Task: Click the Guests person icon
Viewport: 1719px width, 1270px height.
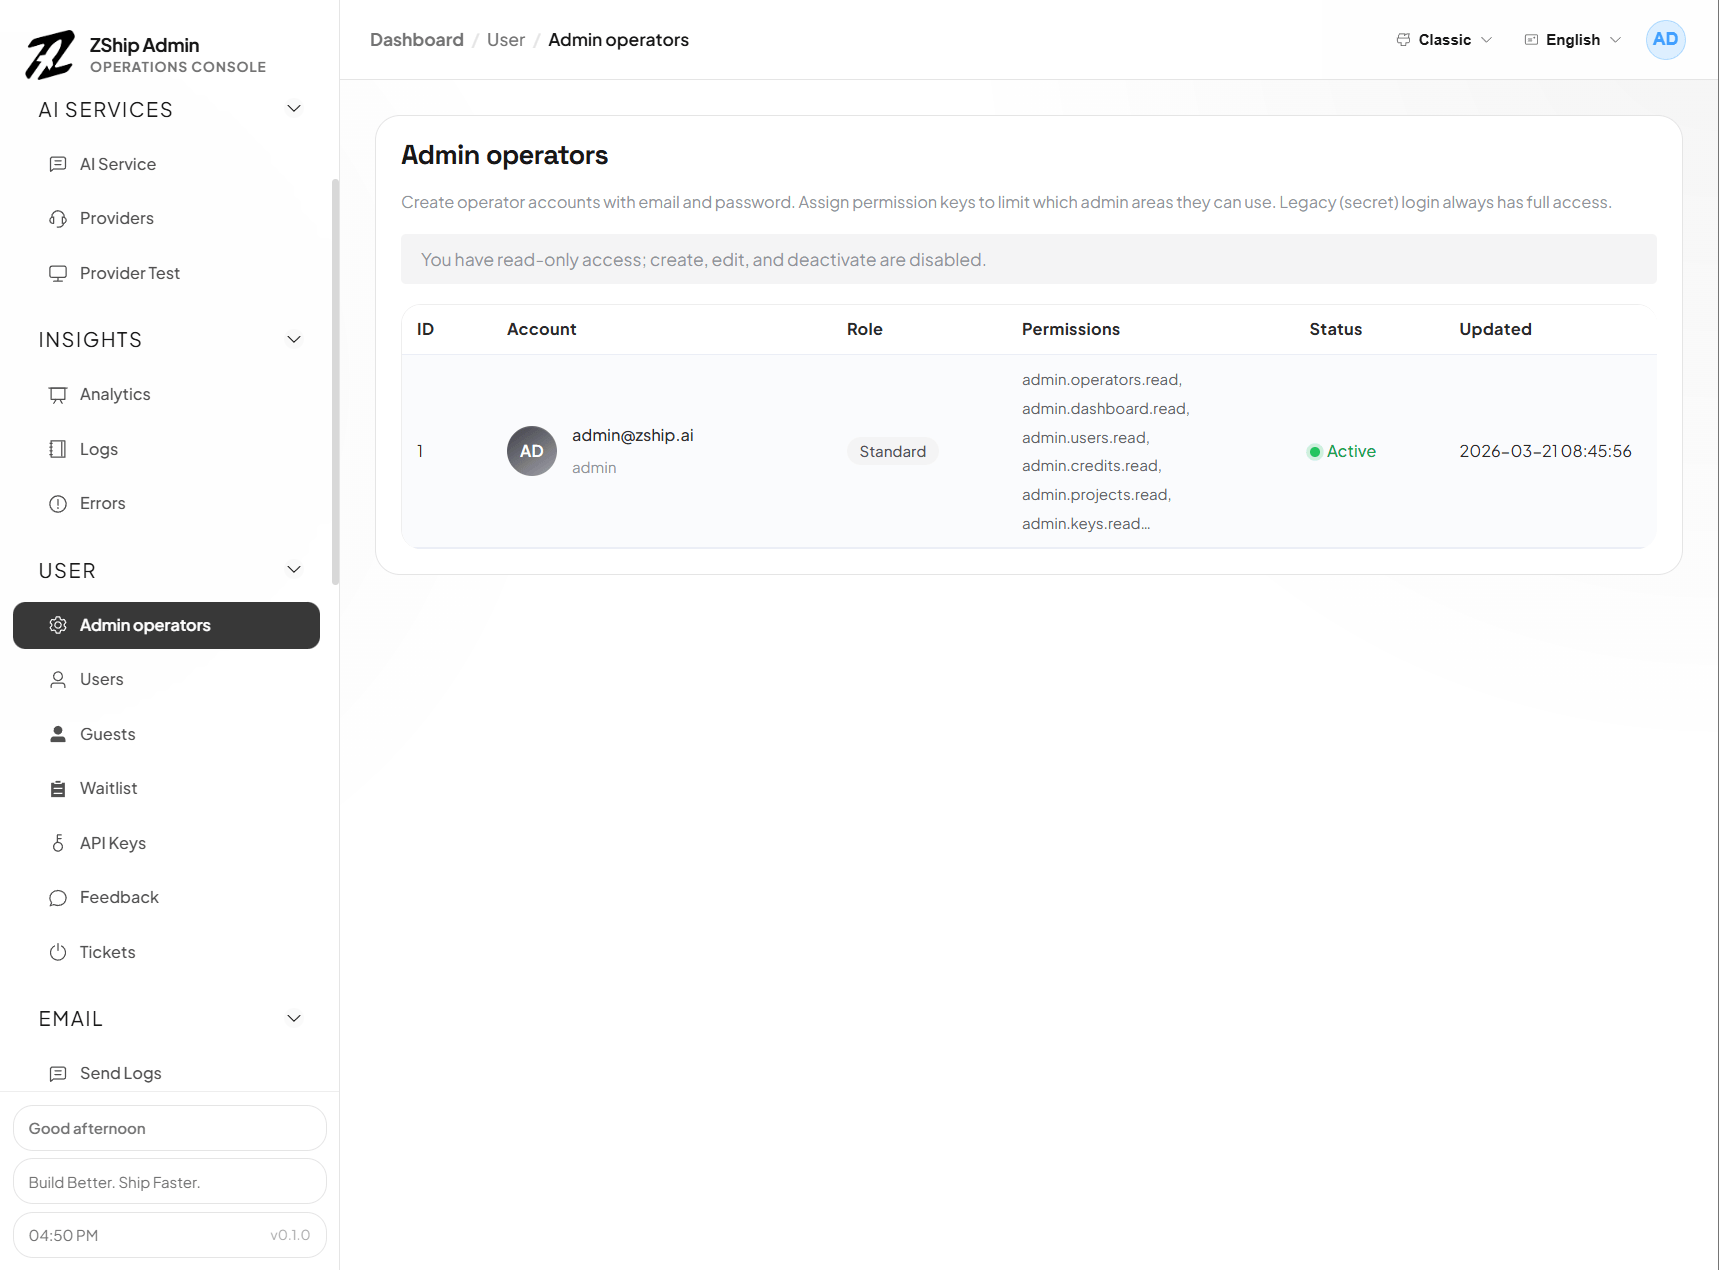Action: click(x=58, y=734)
